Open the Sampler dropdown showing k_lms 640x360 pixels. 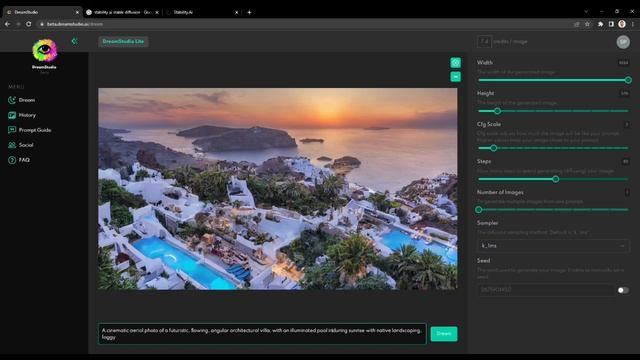(553, 246)
